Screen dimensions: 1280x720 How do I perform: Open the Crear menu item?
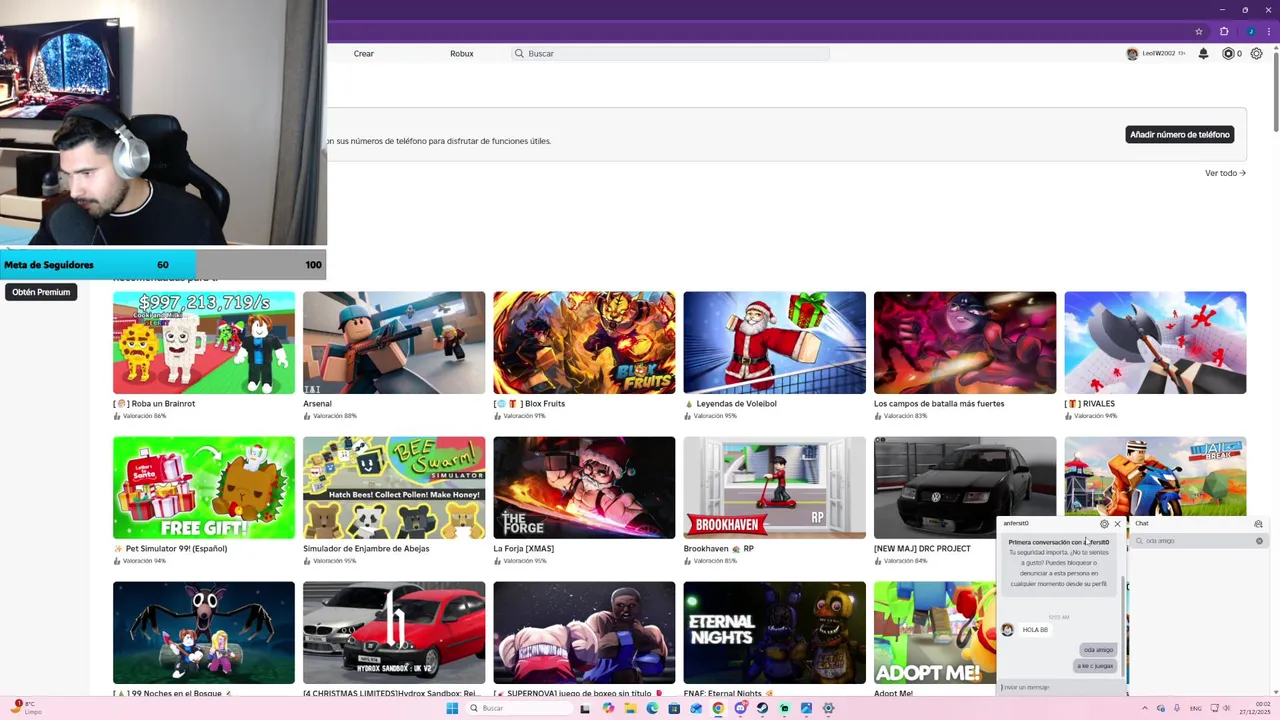[x=364, y=54]
